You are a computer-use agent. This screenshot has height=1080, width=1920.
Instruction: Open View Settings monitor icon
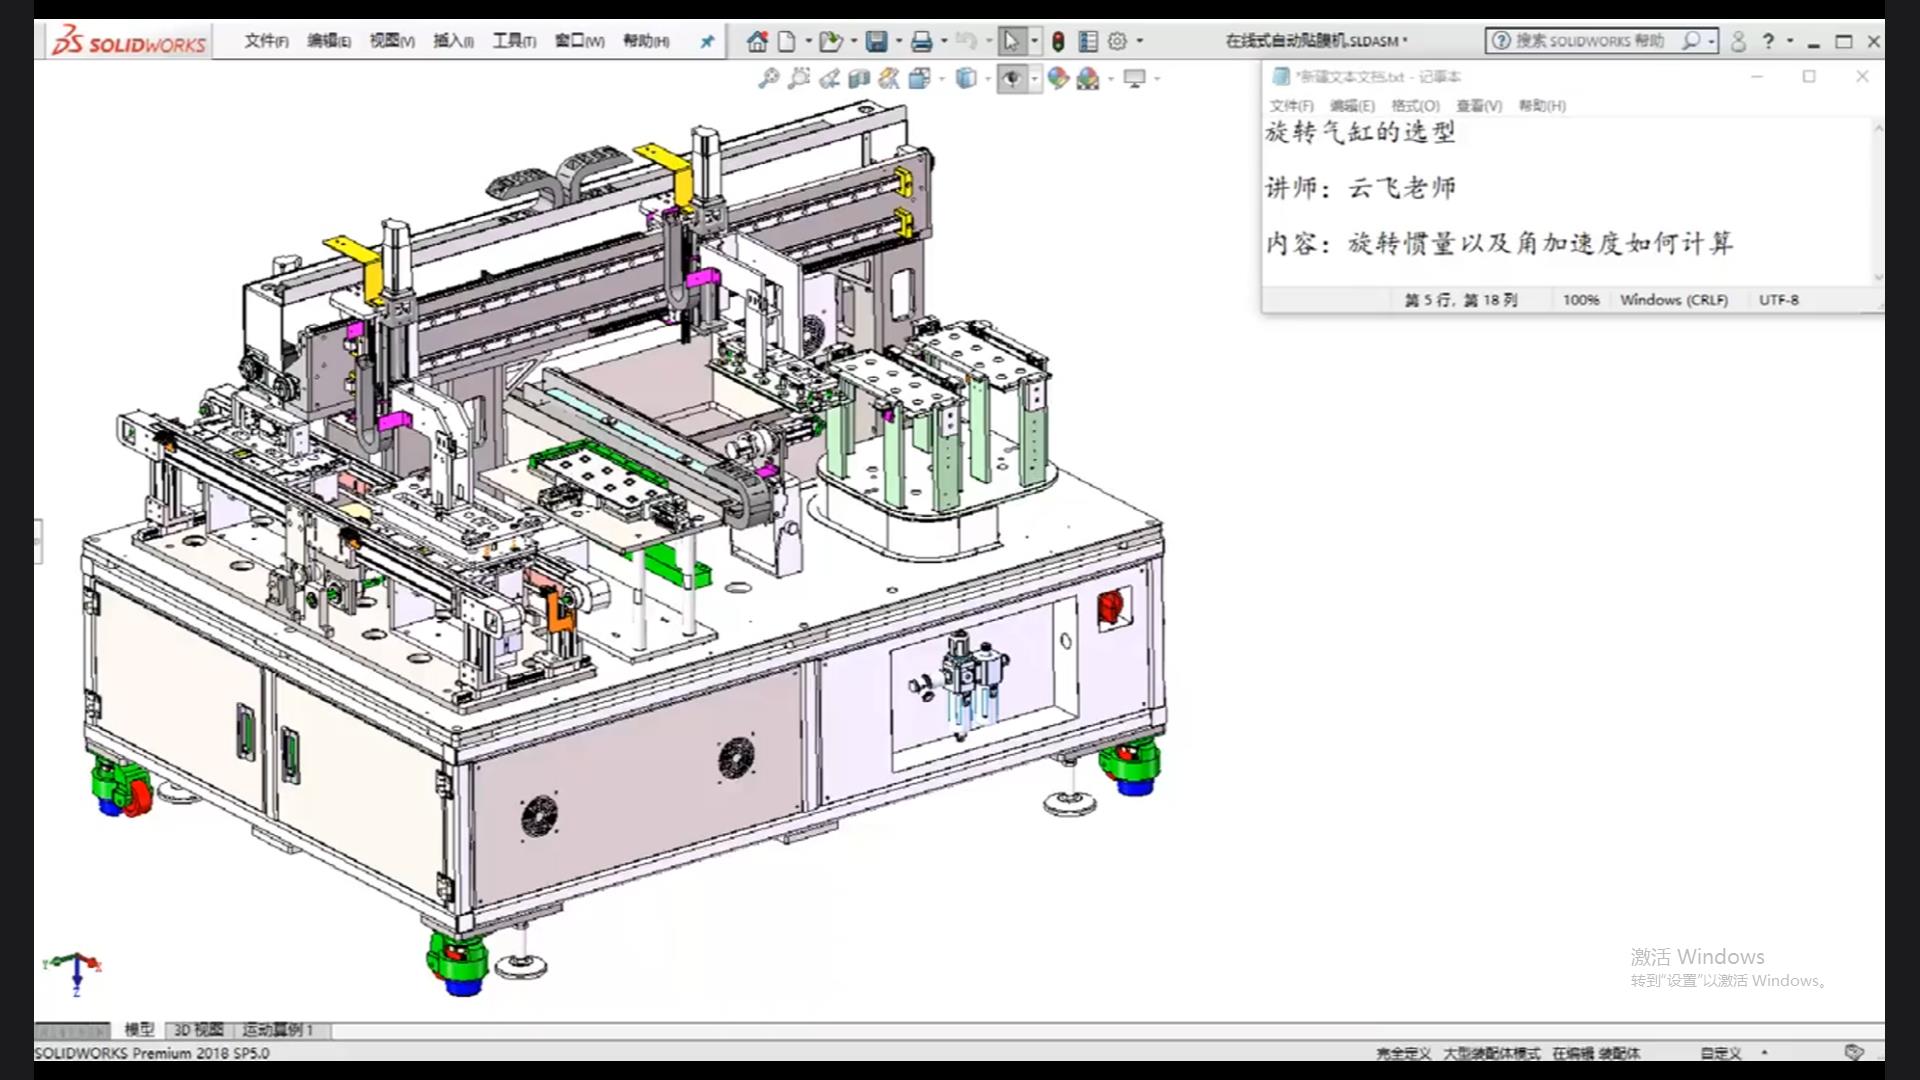(1134, 78)
